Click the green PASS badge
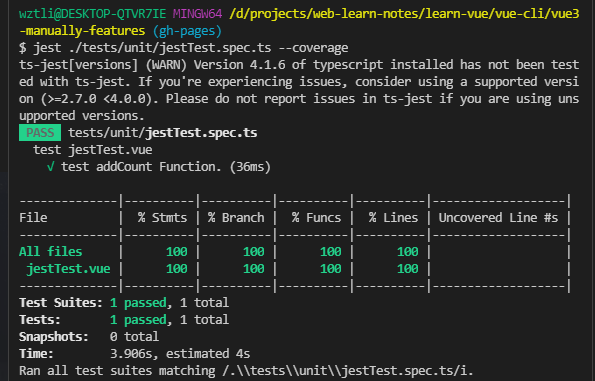The width and height of the screenshot is (595, 381). coord(40,132)
